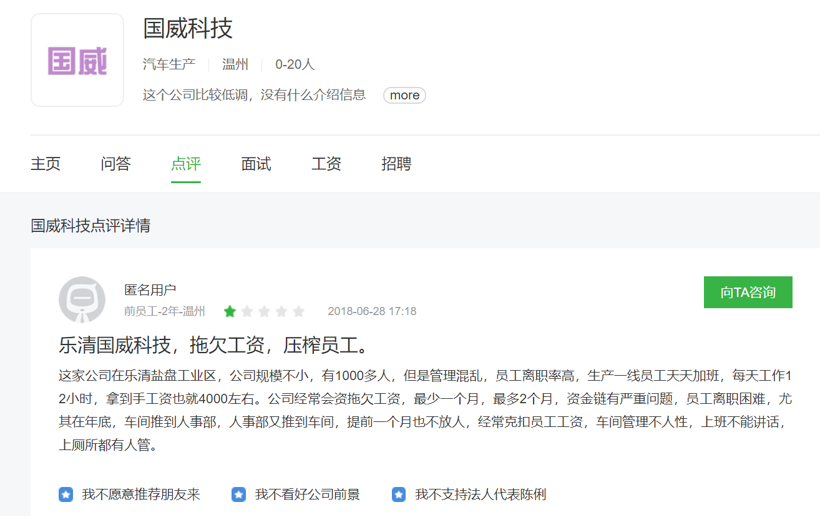Switch to the 问答 tab

(x=116, y=164)
